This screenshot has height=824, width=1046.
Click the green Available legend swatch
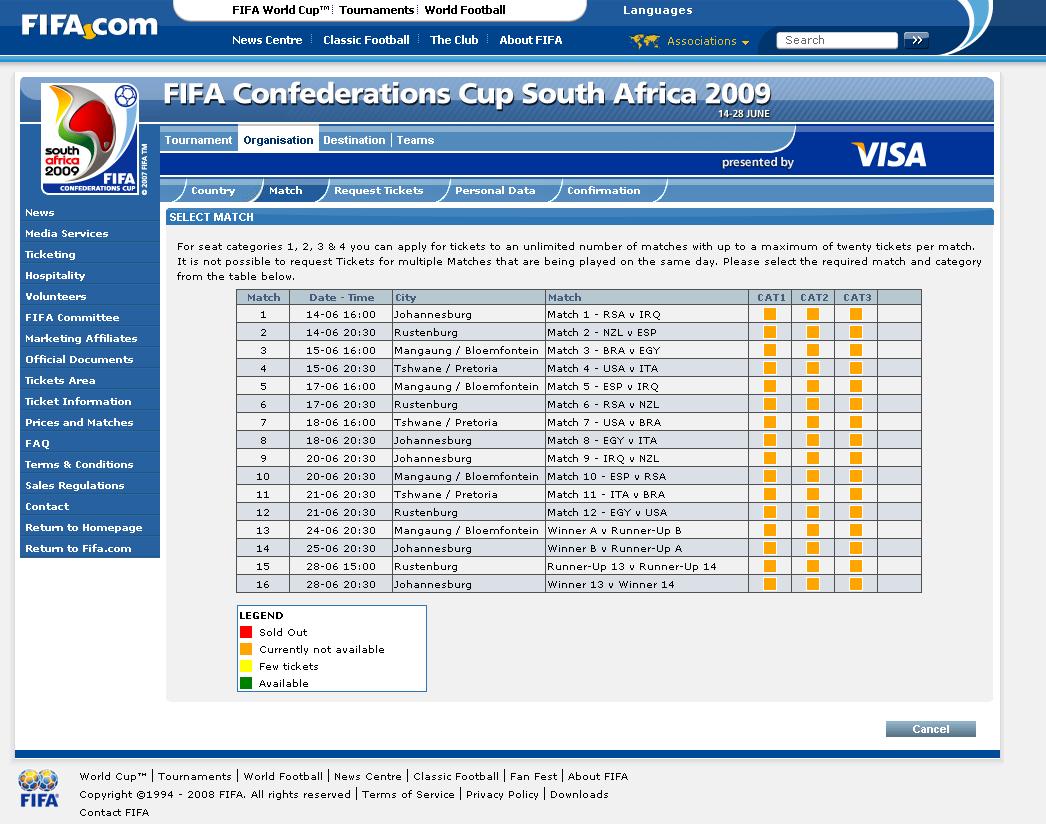(246, 683)
